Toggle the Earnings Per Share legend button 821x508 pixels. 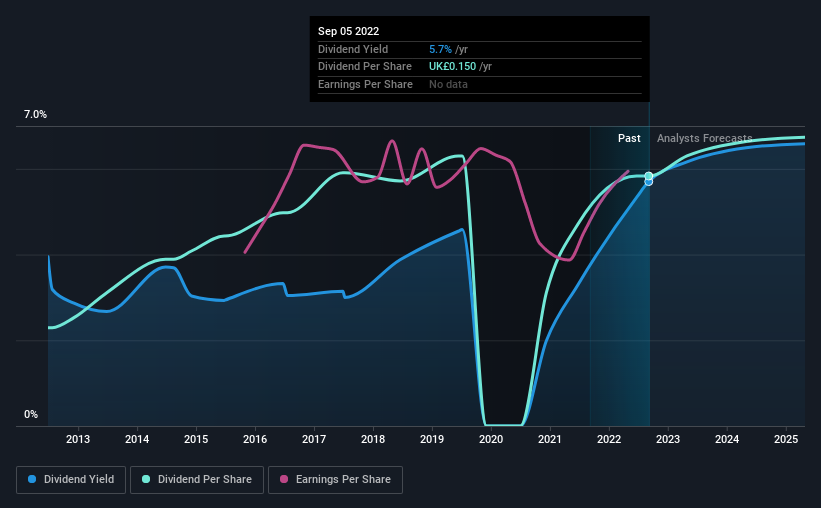(336, 480)
